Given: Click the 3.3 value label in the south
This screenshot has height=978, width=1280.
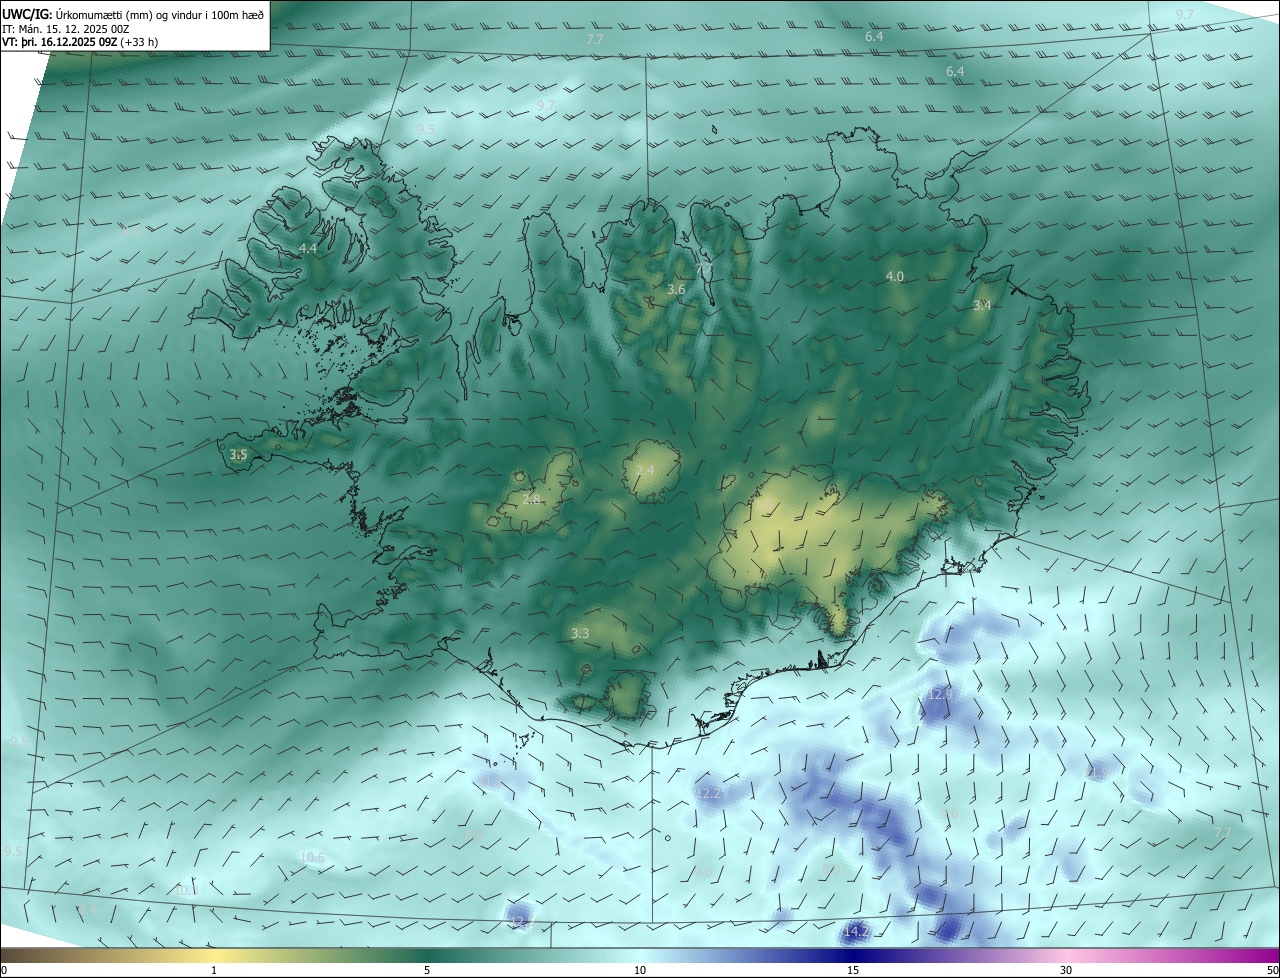Looking at the screenshot, I should (580, 633).
